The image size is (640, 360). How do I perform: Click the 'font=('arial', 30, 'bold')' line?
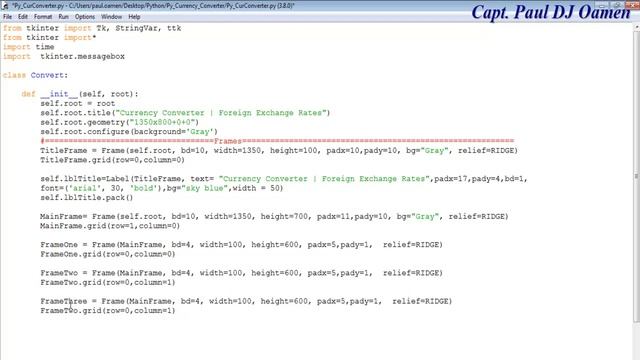[x=162, y=188]
